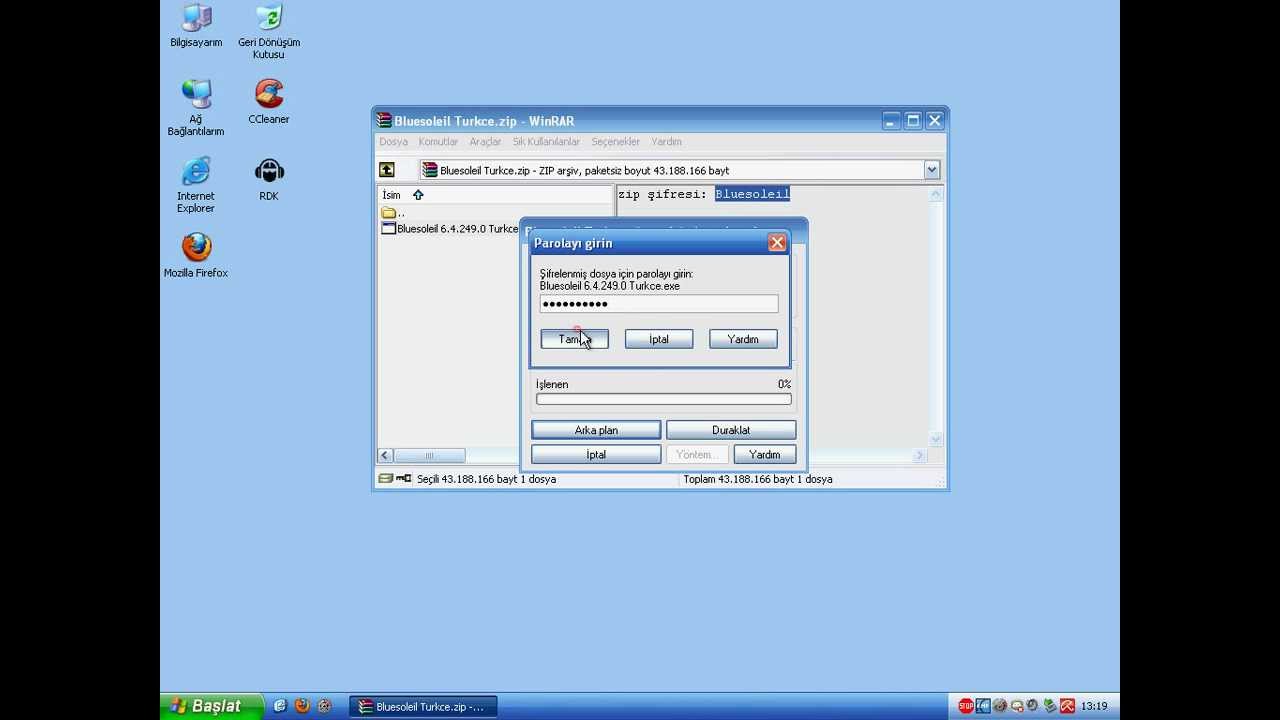Open the RDK desktop shortcut
This screenshot has height=720, width=1280.
269,179
